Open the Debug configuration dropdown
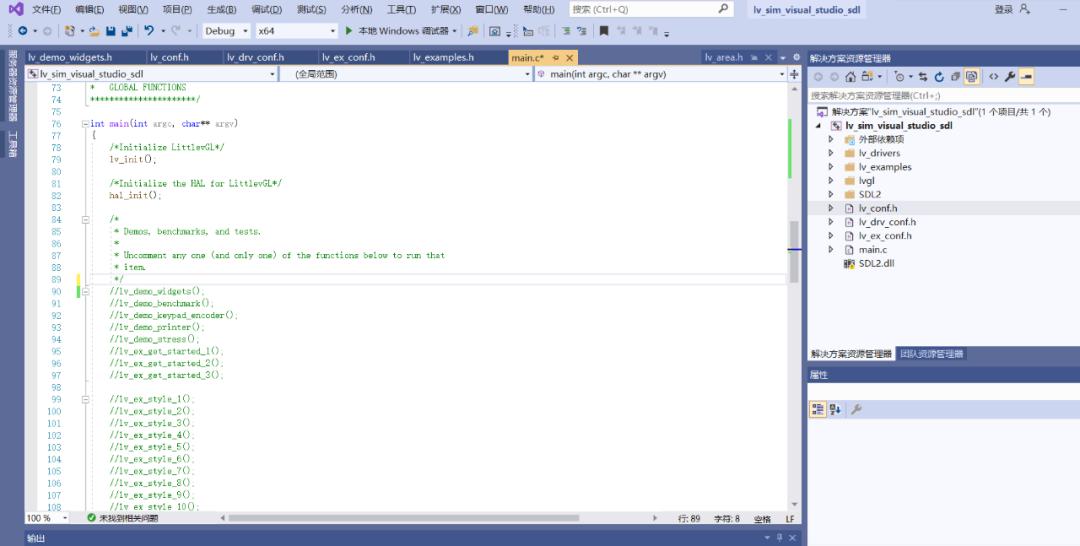 click(x=226, y=31)
